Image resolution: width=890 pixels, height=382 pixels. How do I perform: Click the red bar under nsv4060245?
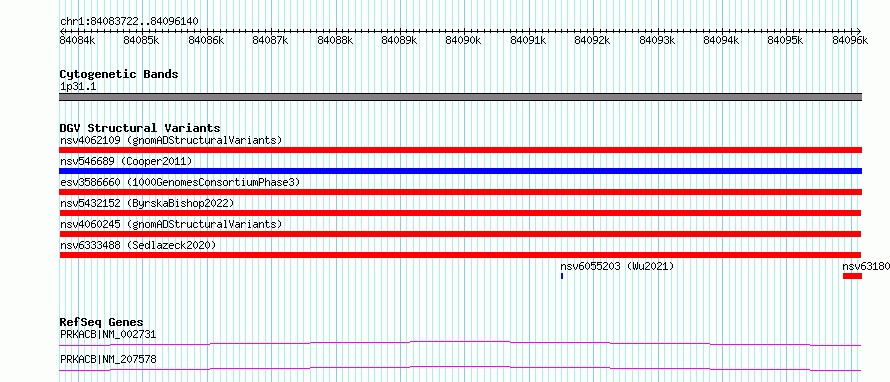(460, 234)
